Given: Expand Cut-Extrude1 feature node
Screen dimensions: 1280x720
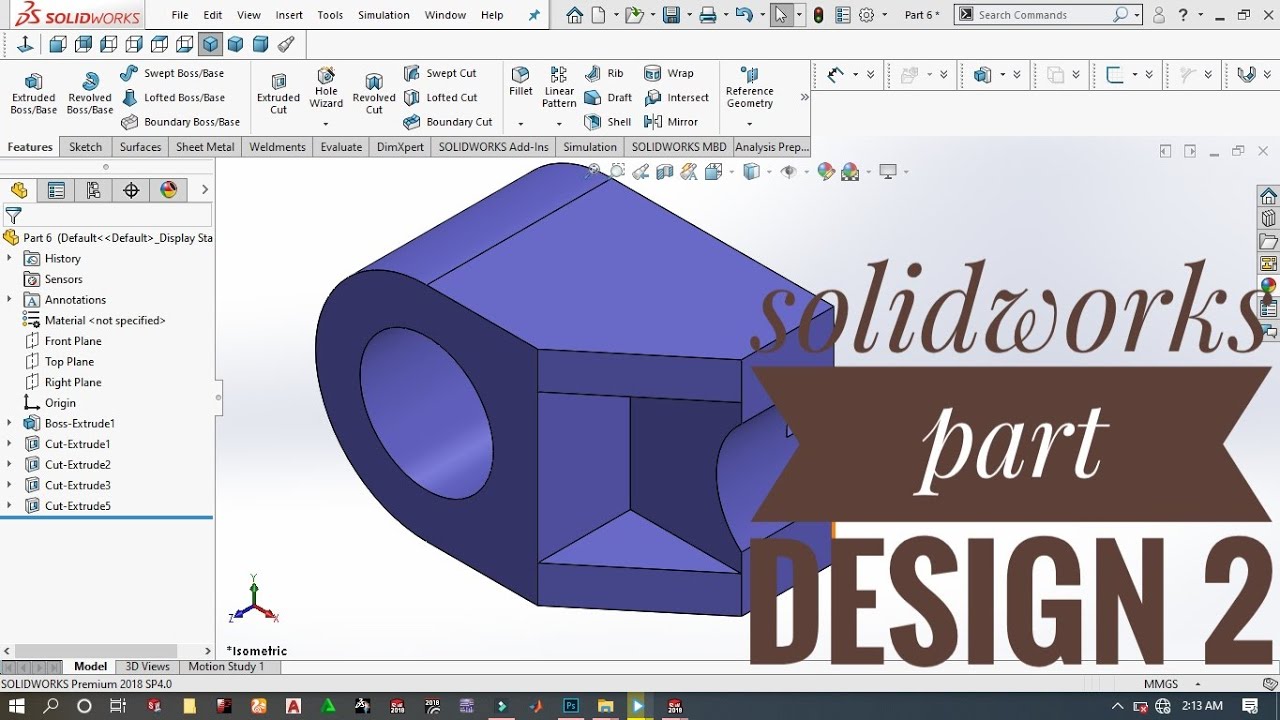Looking at the screenshot, I should pyautogui.click(x=9, y=444).
